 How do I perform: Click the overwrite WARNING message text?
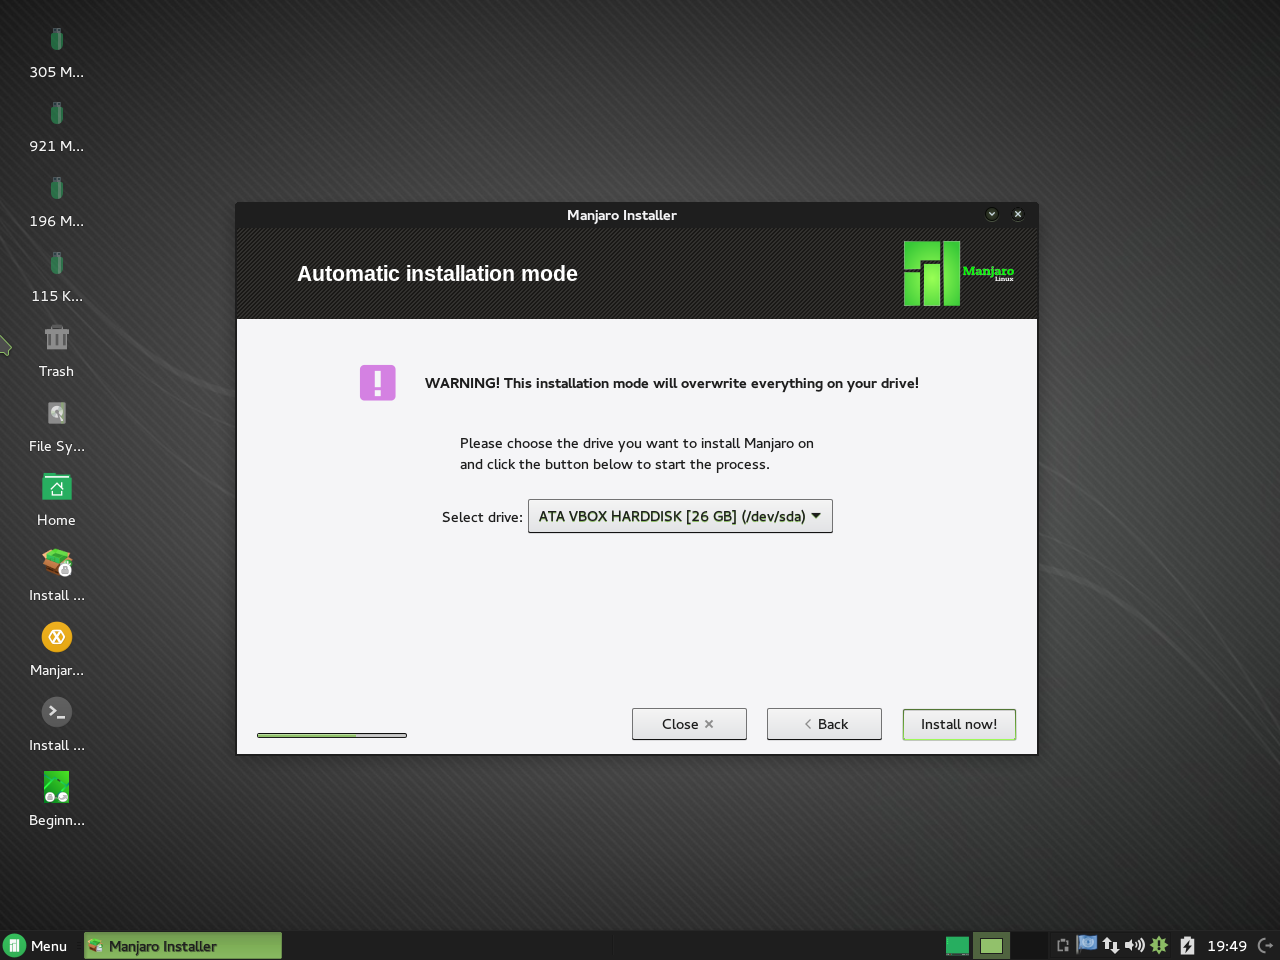click(672, 383)
